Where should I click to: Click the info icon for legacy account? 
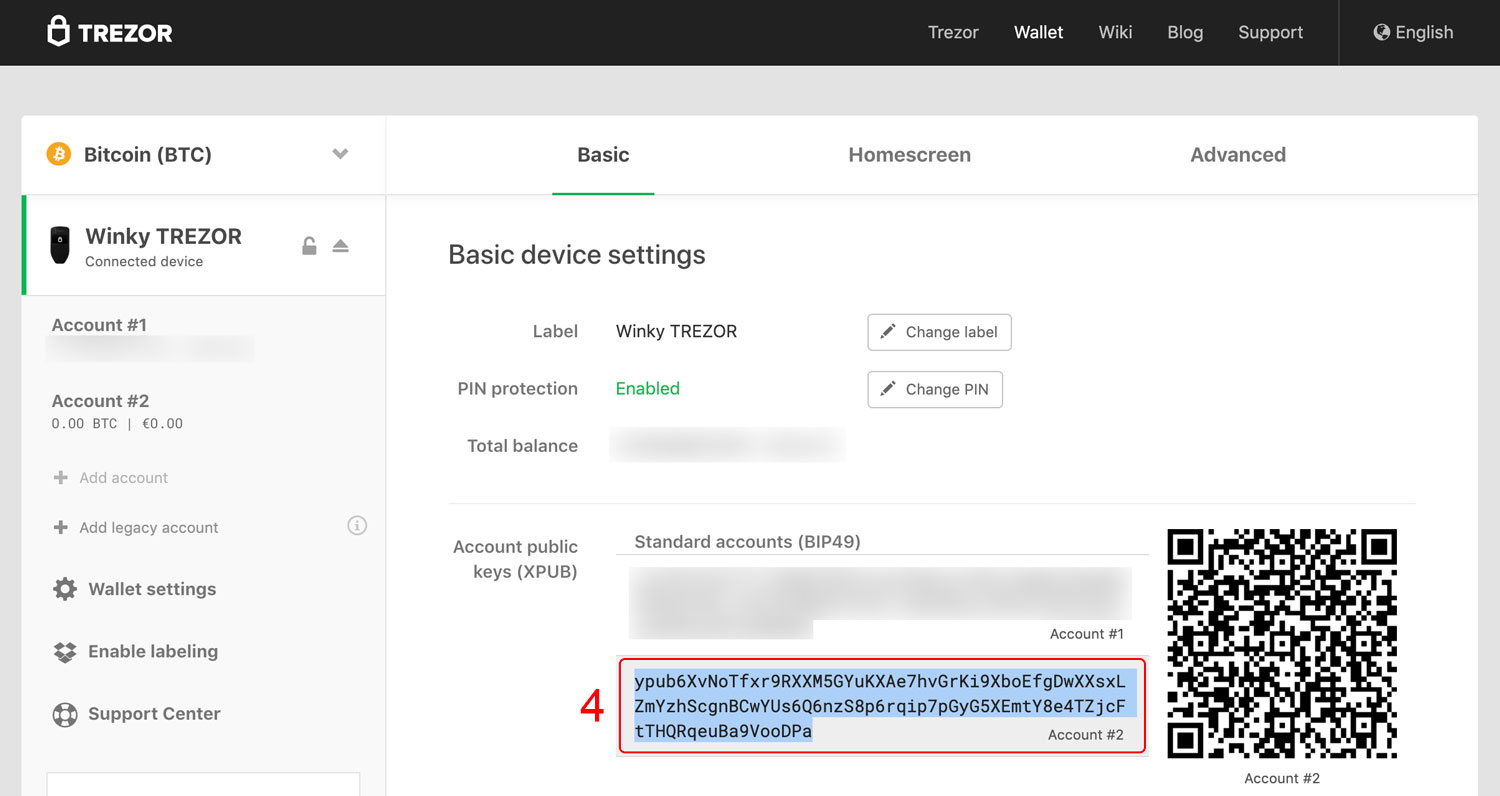[x=357, y=525]
